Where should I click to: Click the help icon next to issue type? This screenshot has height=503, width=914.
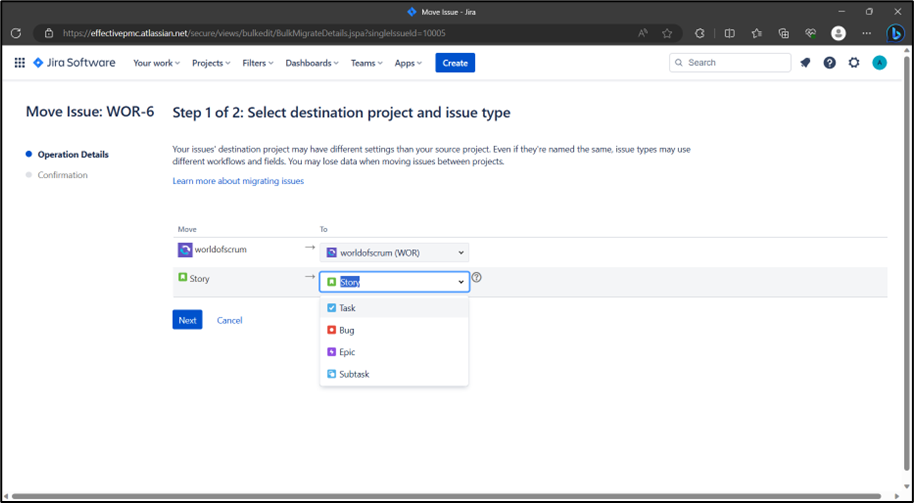click(476, 277)
